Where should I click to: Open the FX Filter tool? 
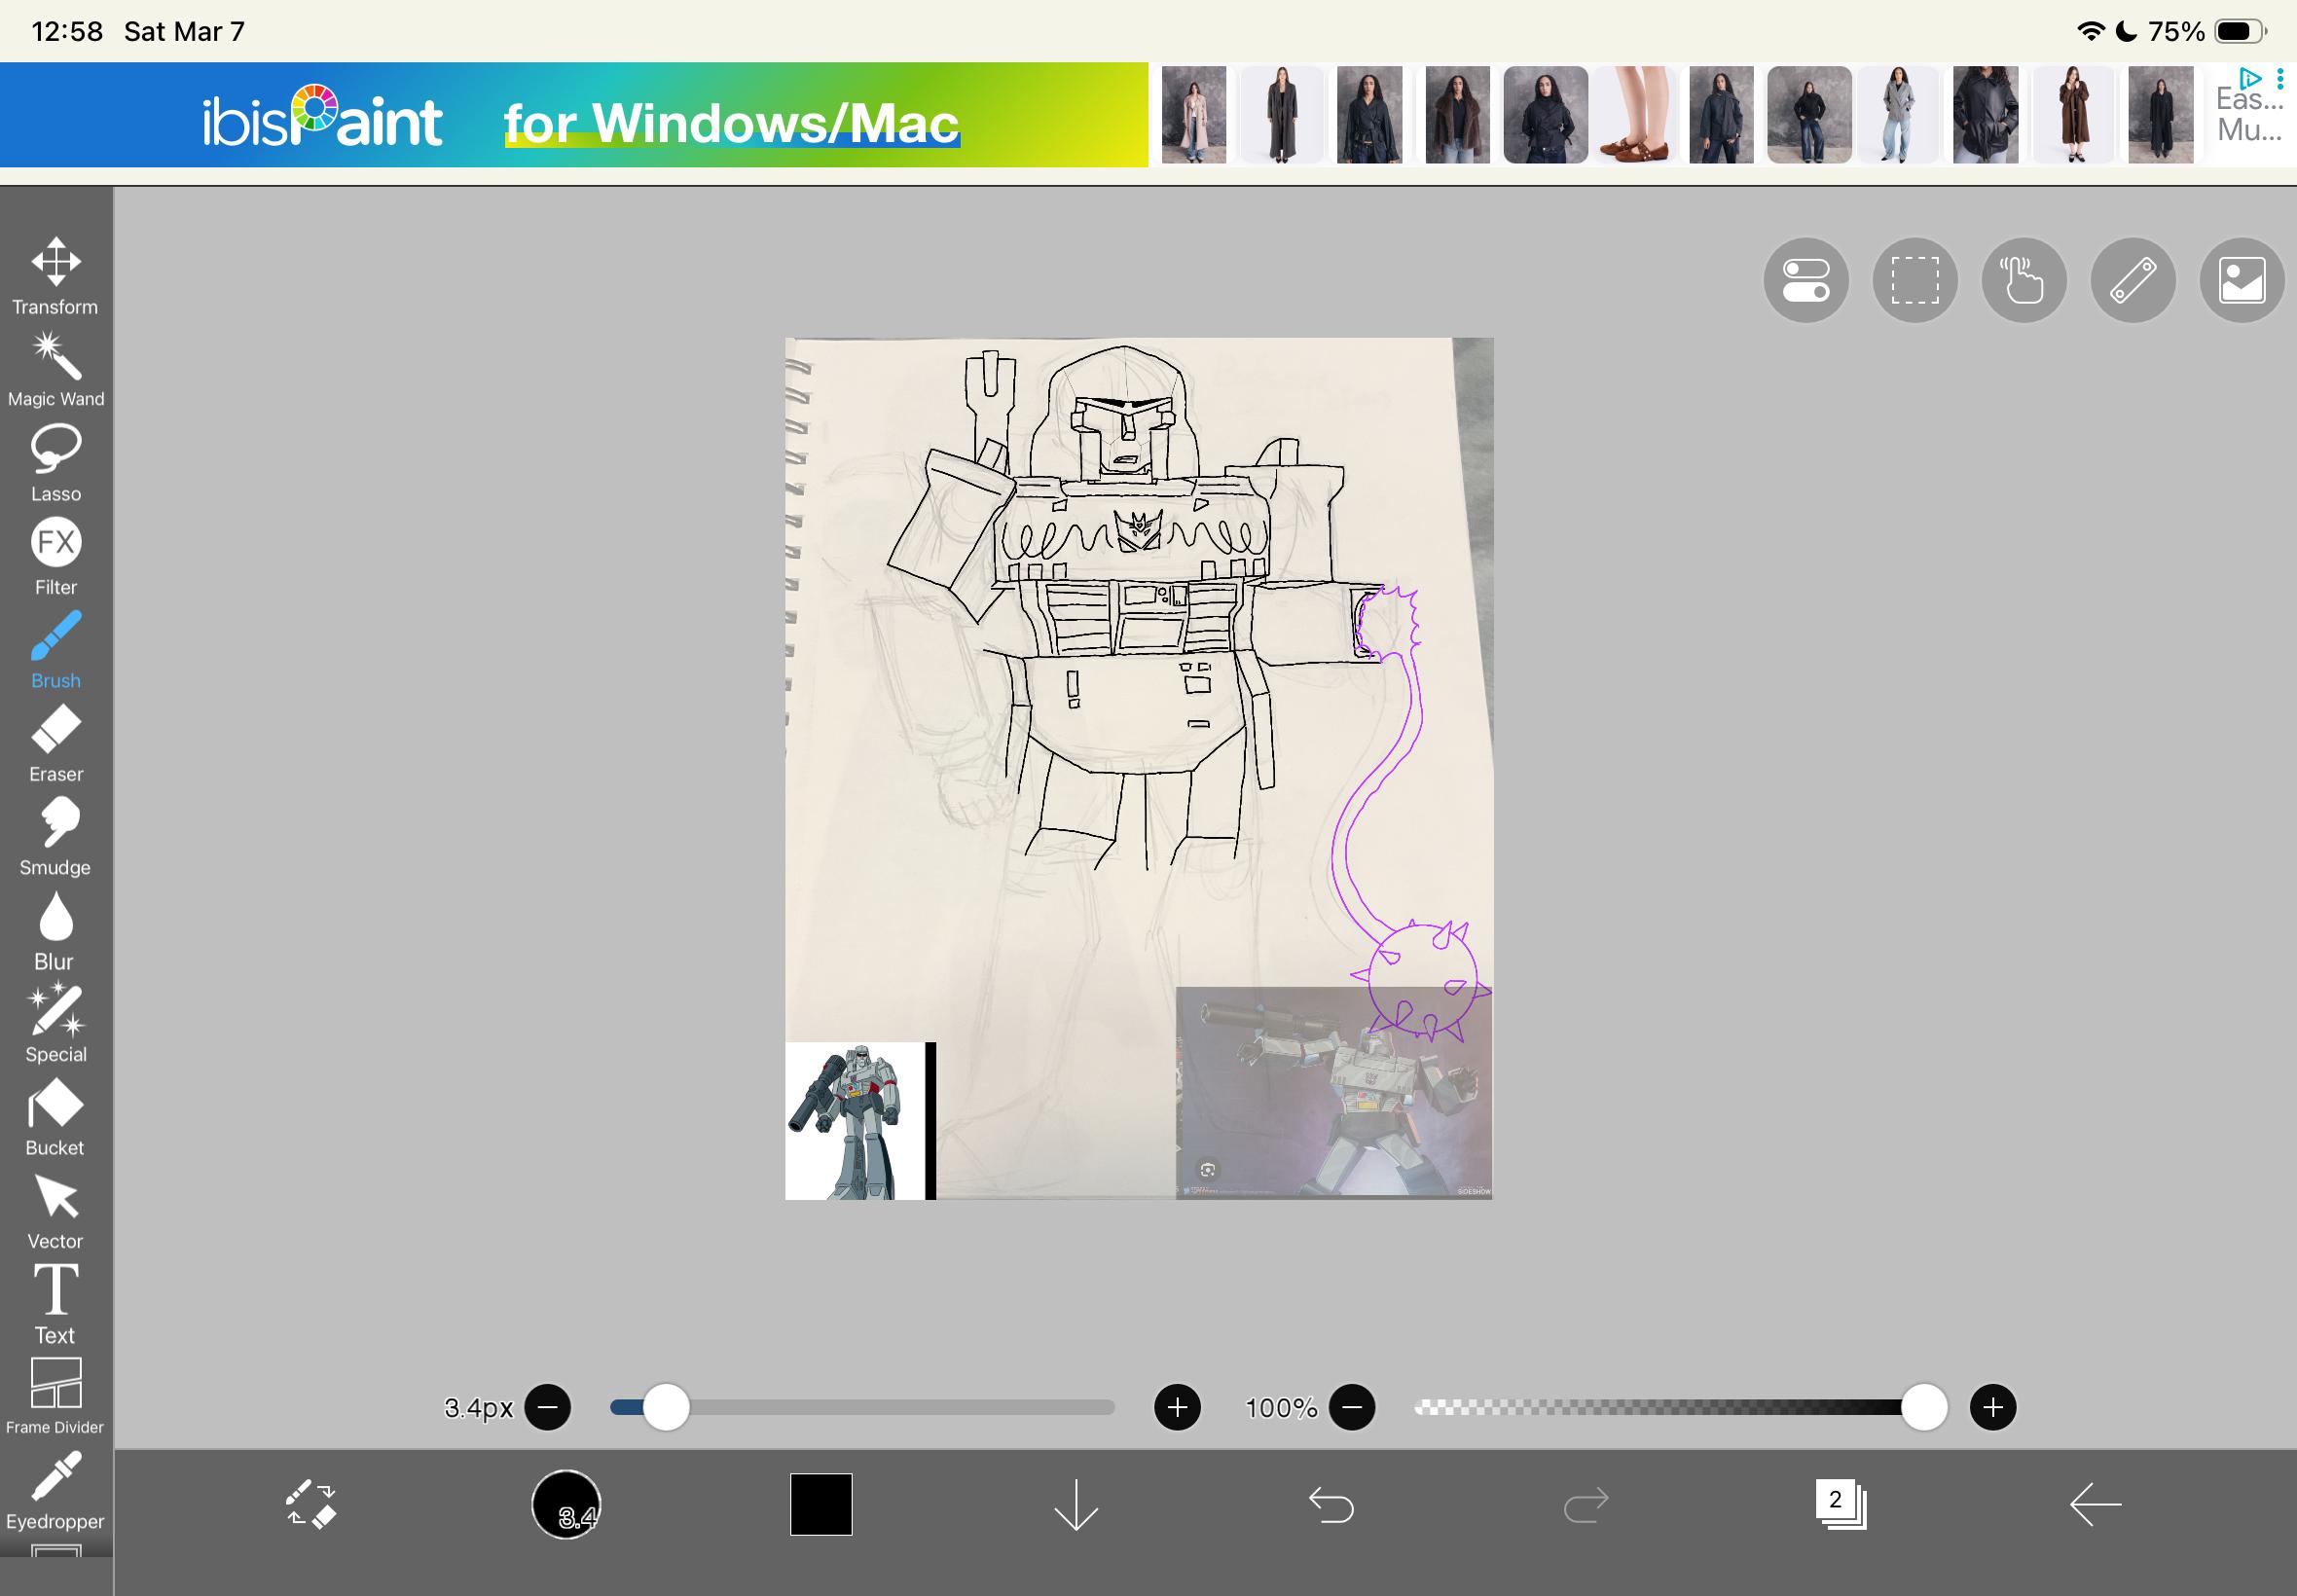[x=56, y=557]
